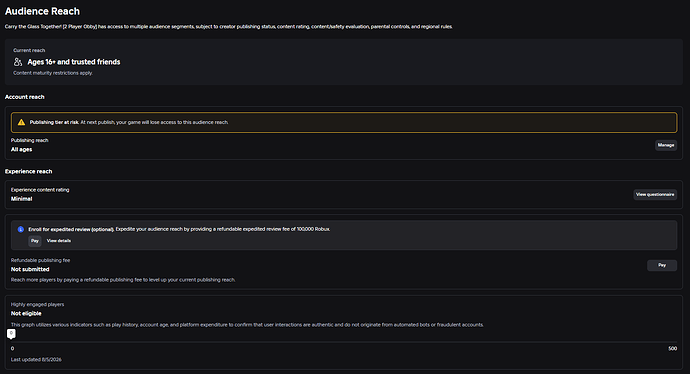This screenshot has width=690, height=374.
Task: Click the 'Enroll for expedited review' text
Action: click(71, 229)
